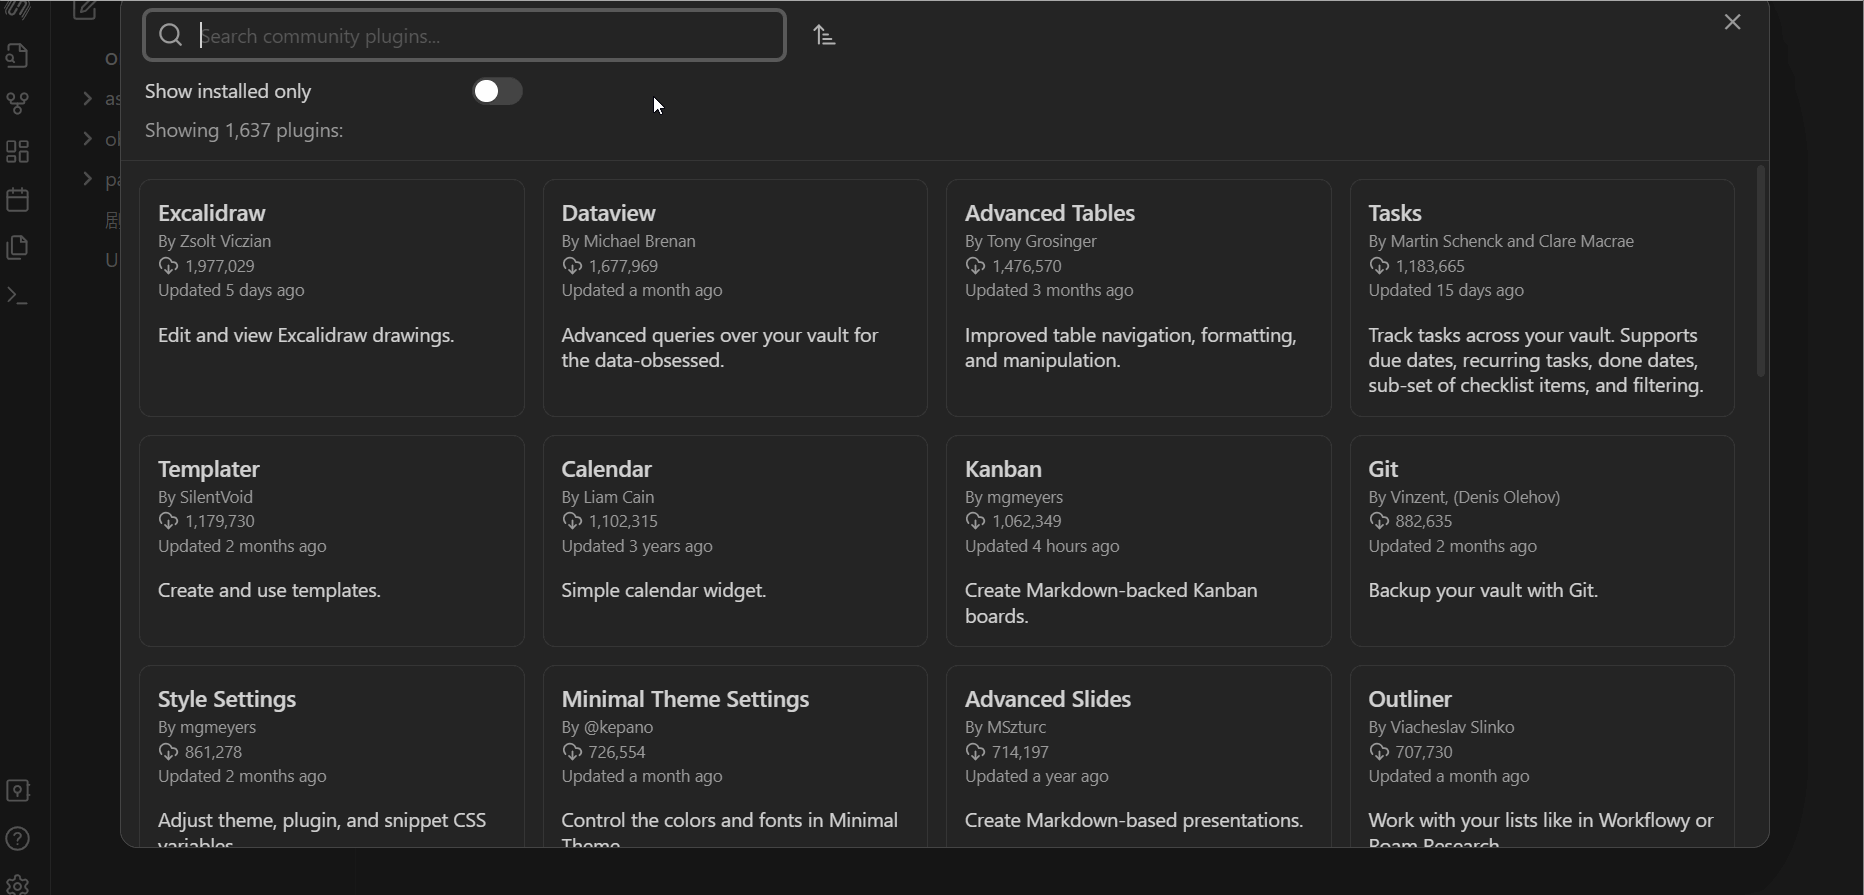Image resolution: width=1864 pixels, height=895 pixels.
Task: Open the Outliner plugin title
Action: 1410,699
